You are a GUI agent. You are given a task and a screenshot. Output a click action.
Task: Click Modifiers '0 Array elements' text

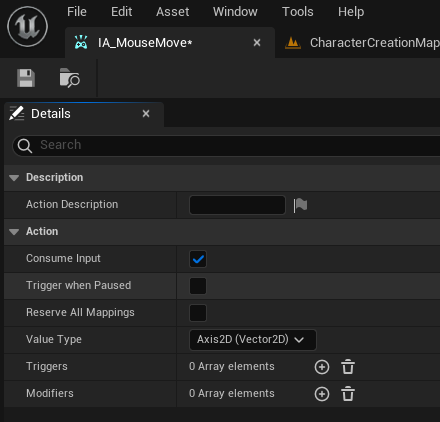[x=232, y=394]
